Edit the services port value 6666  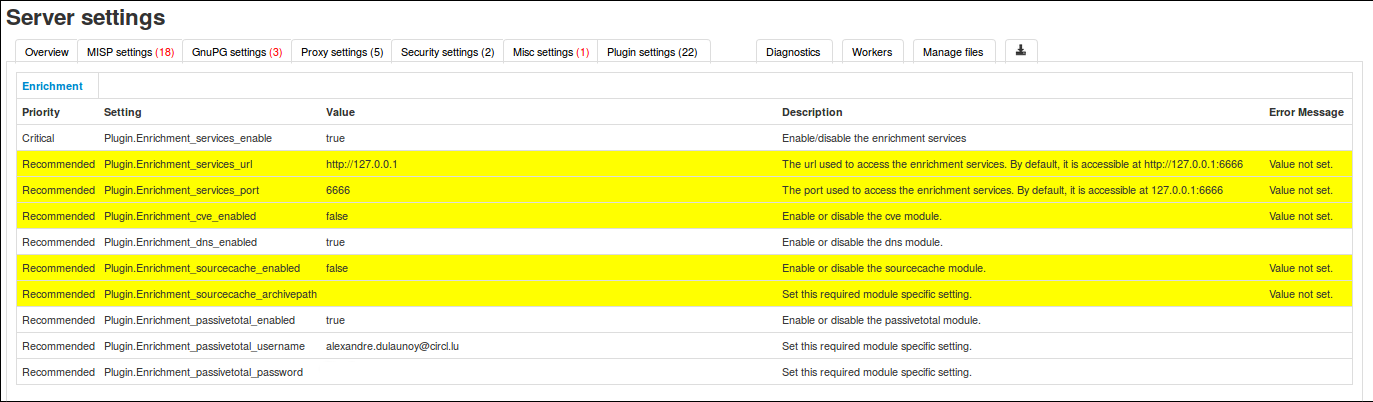338,190
